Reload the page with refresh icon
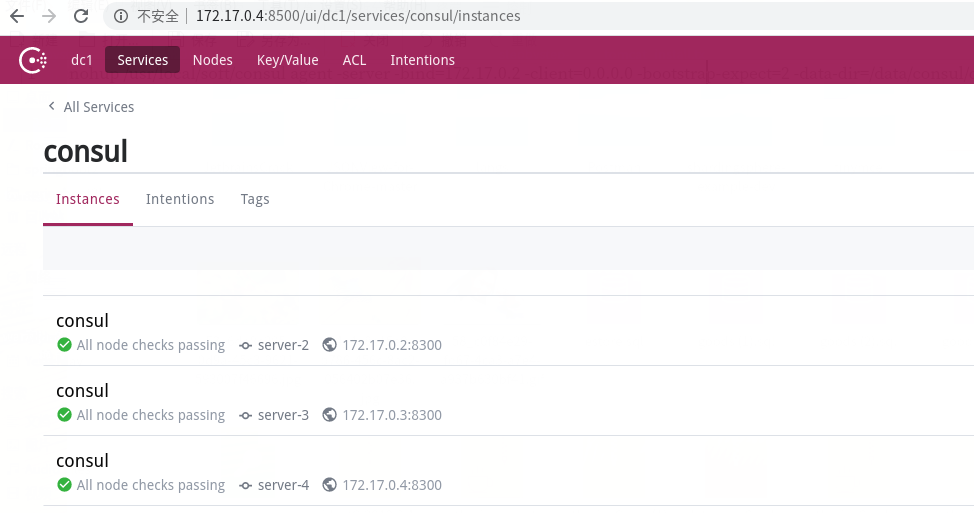Screen dimensions: 974x513 pyautogui.click(x=81, y=16)
